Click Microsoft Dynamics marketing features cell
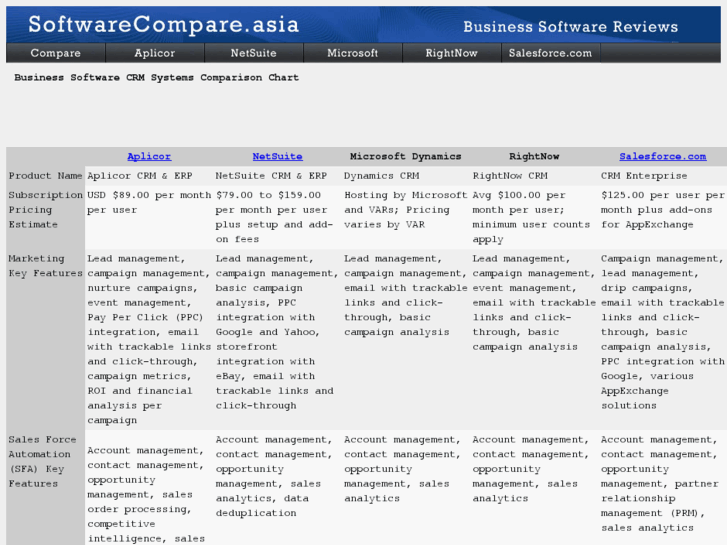 406,340
